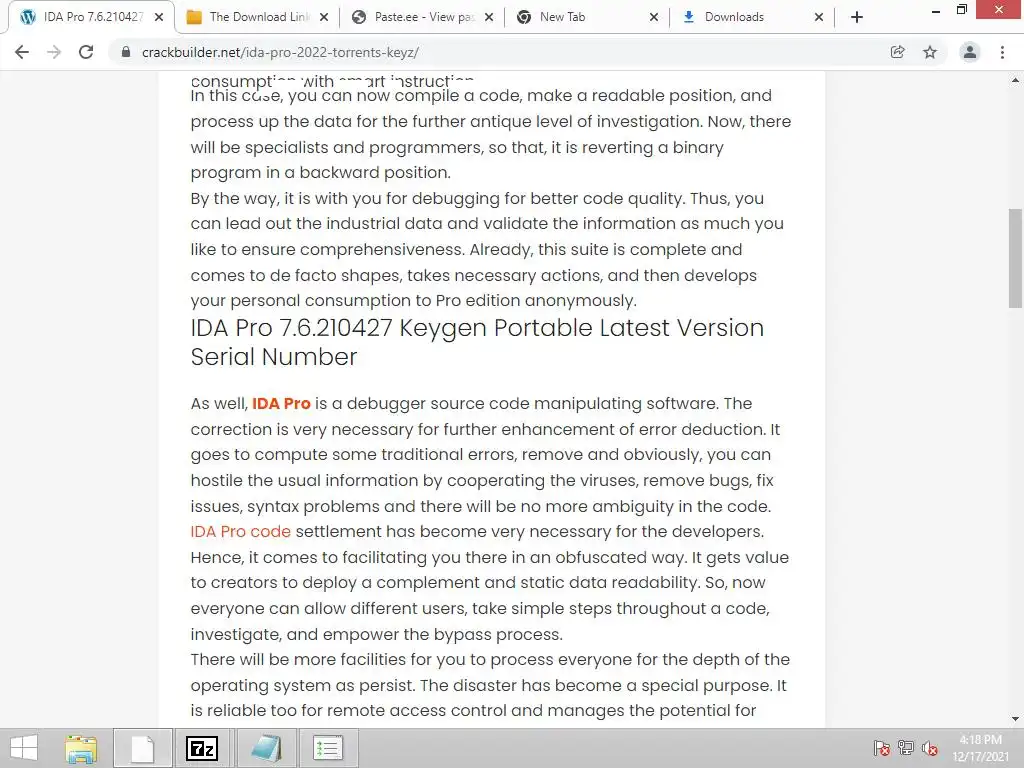This screenshot has width=1024, height=768.
Task: Open the checklist icon taskbar app
Action: pyautogui.click(x=327, y=748)
